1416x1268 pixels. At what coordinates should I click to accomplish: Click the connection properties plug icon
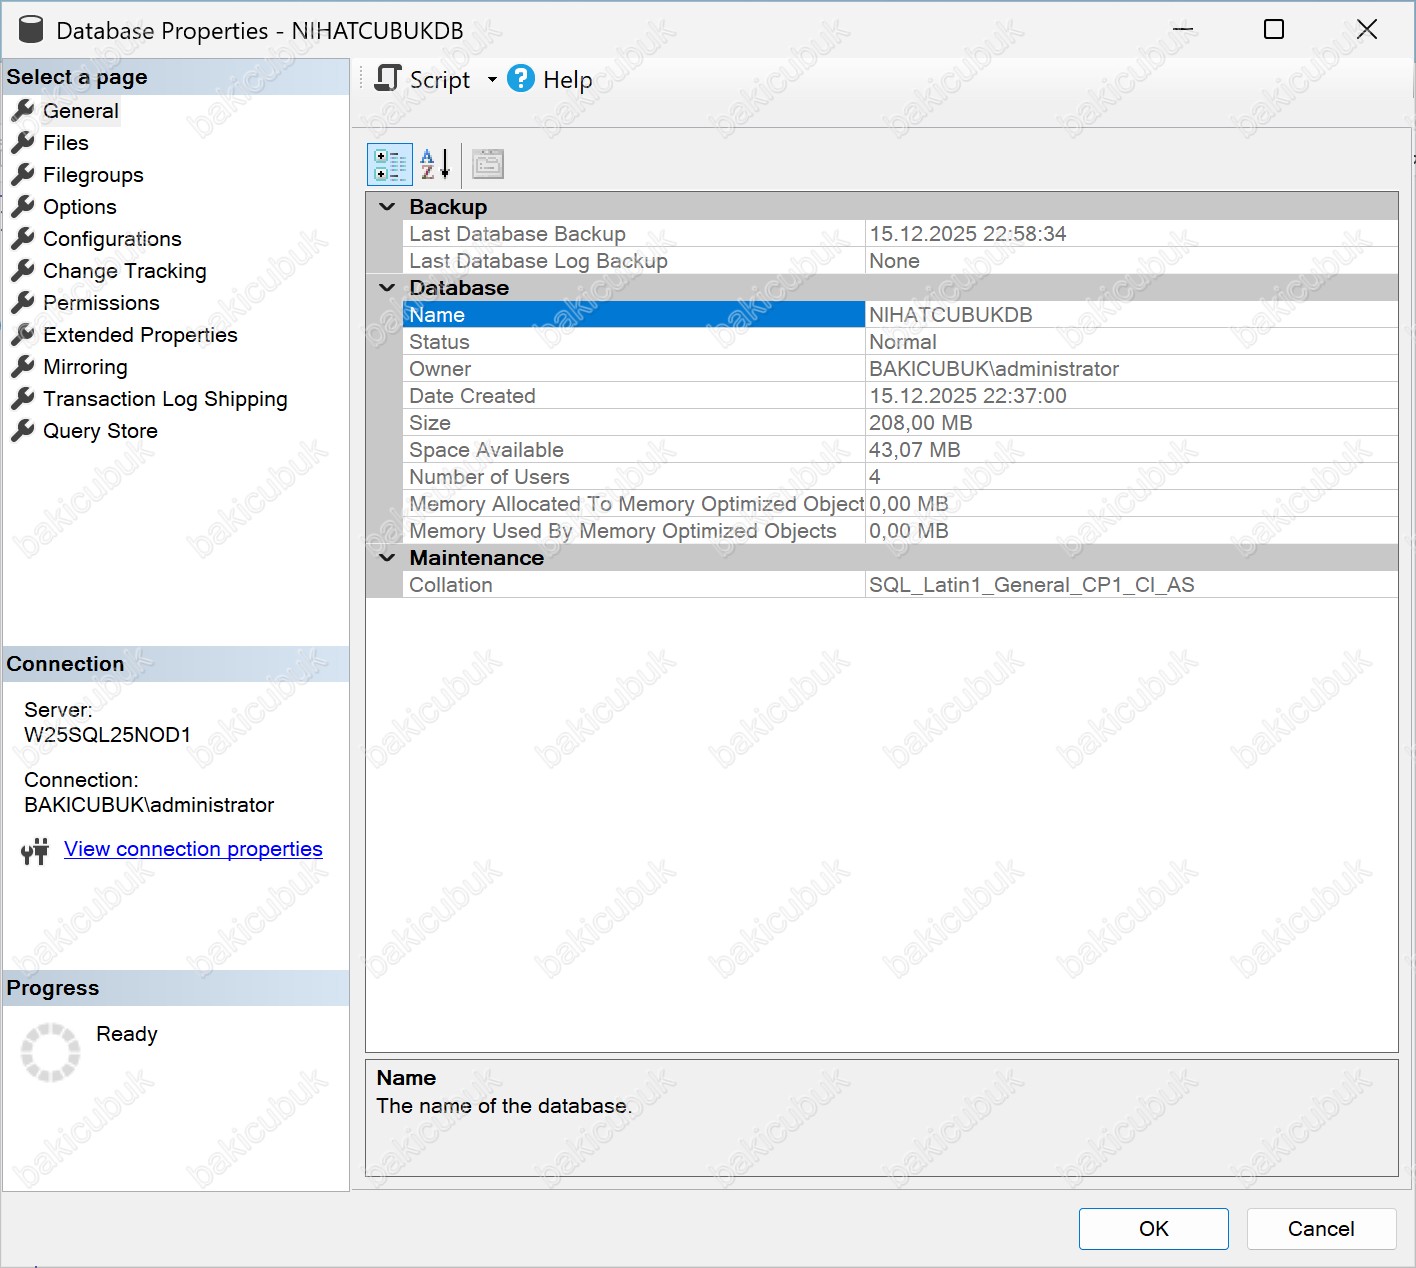(x=35, y=851)
